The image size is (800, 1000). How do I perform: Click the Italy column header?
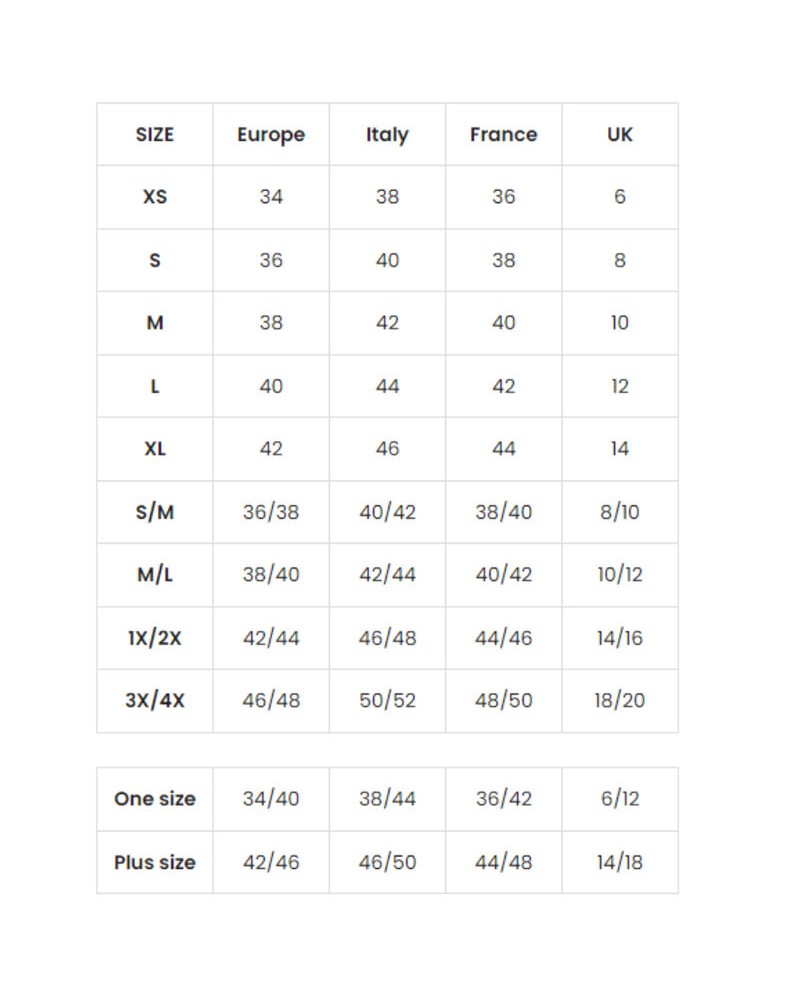[x=387, y=134]
